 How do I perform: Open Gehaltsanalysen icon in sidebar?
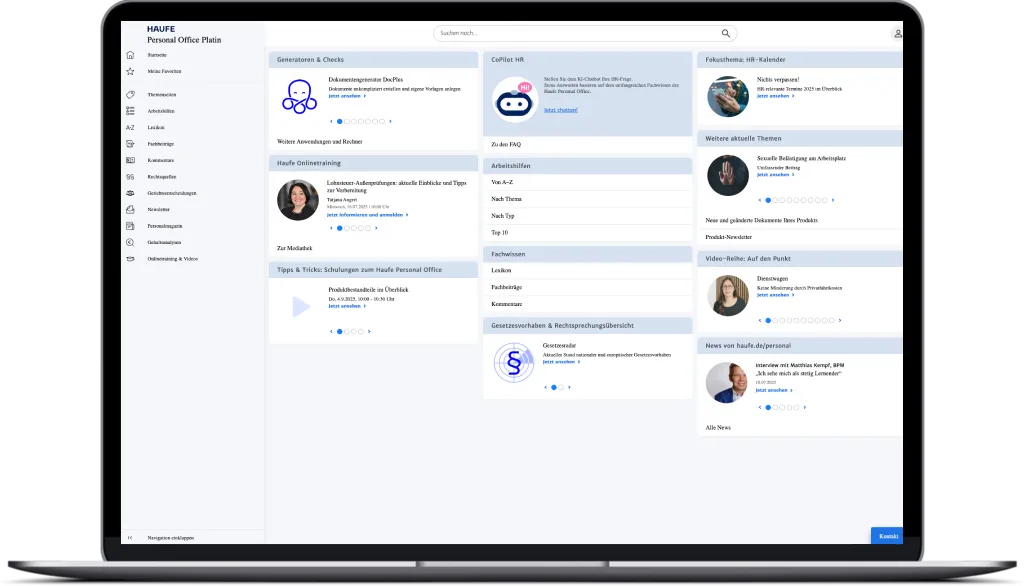point(130,242)
